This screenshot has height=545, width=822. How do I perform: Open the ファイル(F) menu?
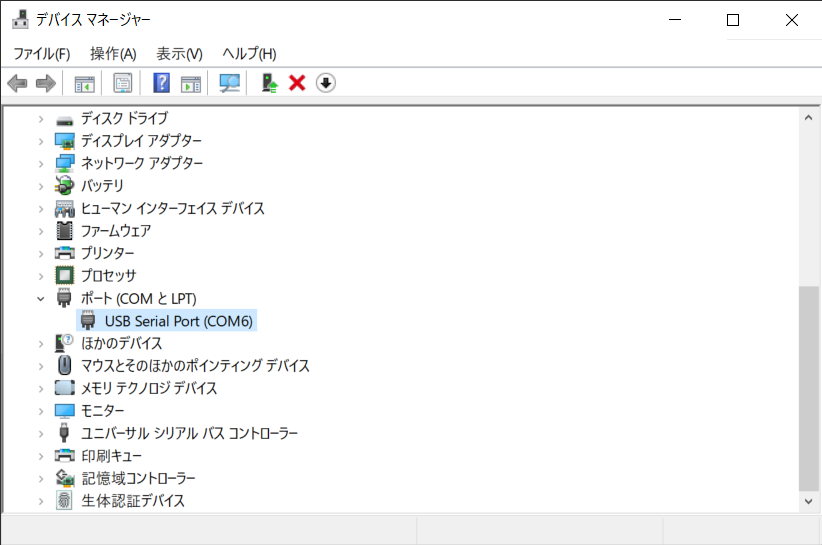[x=41, y=53]
